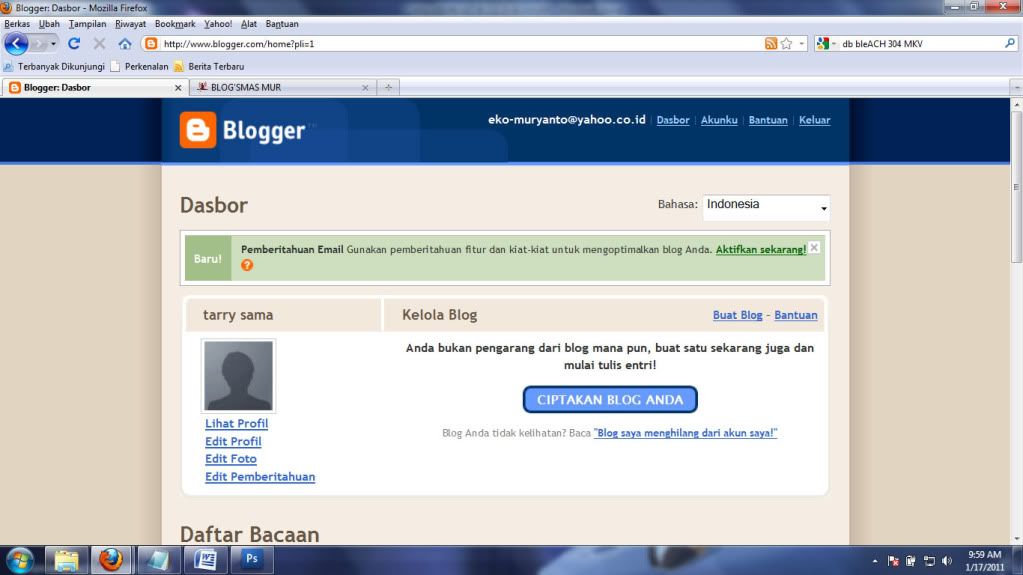
Task: Open the Yahoo! menu
Action: click(x=218, y=23)
